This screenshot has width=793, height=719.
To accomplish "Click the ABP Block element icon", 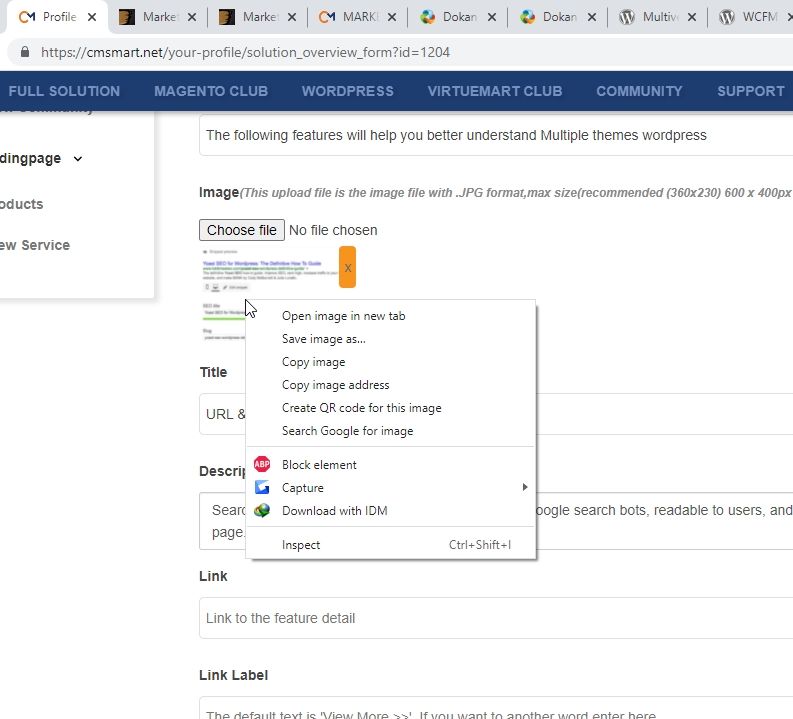I will tap(262, 464).
